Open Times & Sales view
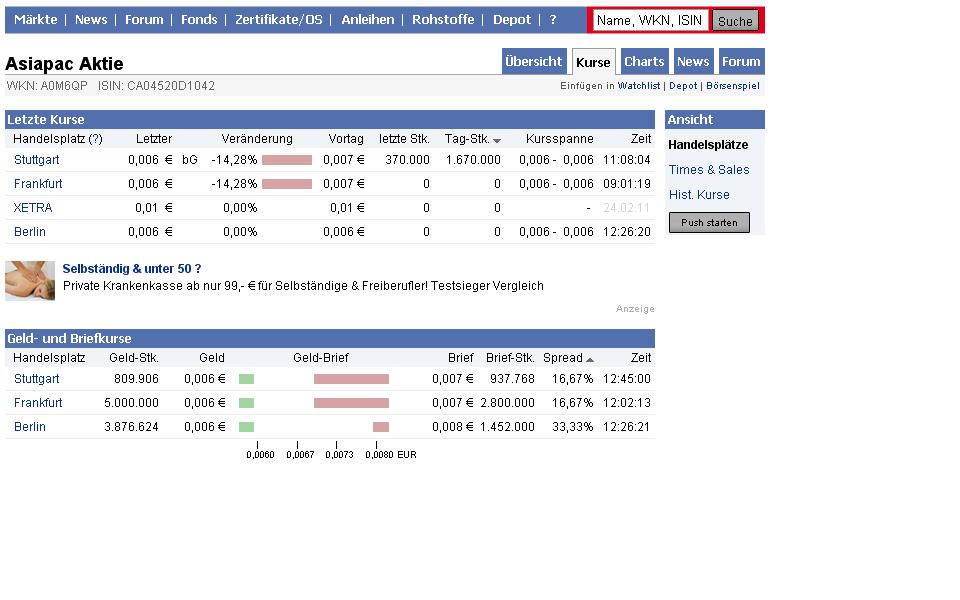This screenshot has width=960, height=600. 708,169
